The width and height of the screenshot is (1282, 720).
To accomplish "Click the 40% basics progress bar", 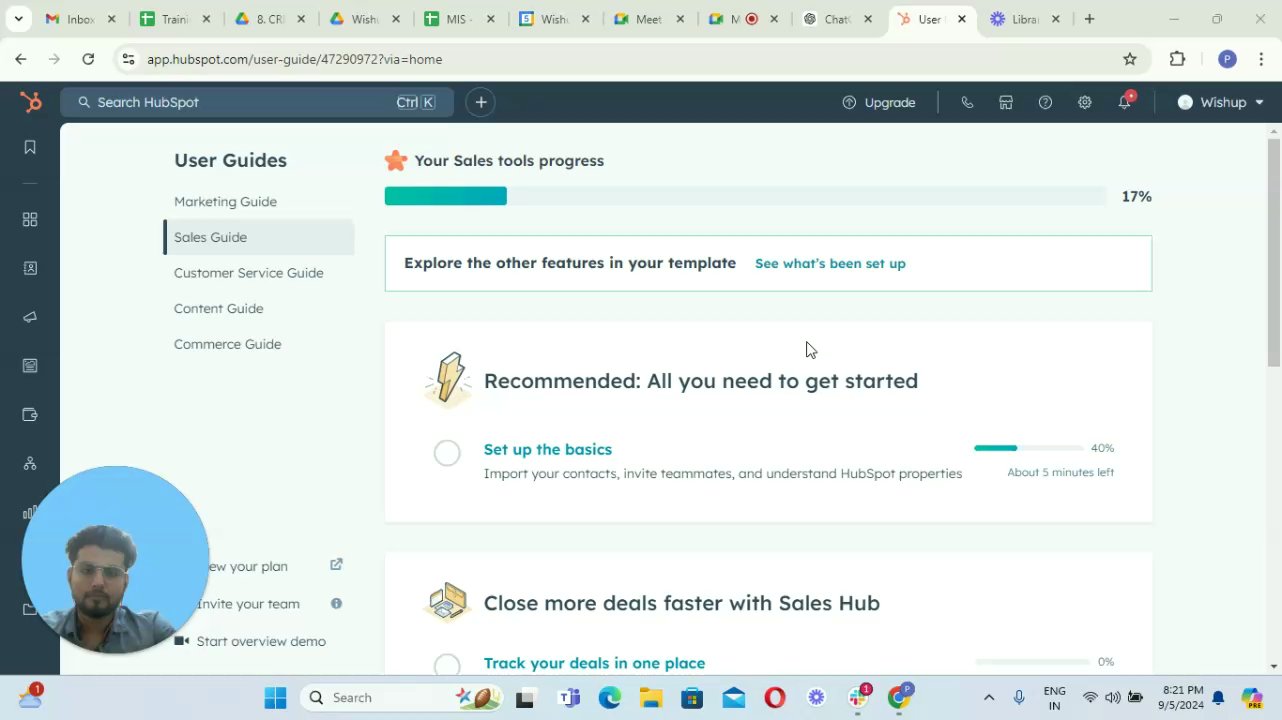I will 1029,448.
